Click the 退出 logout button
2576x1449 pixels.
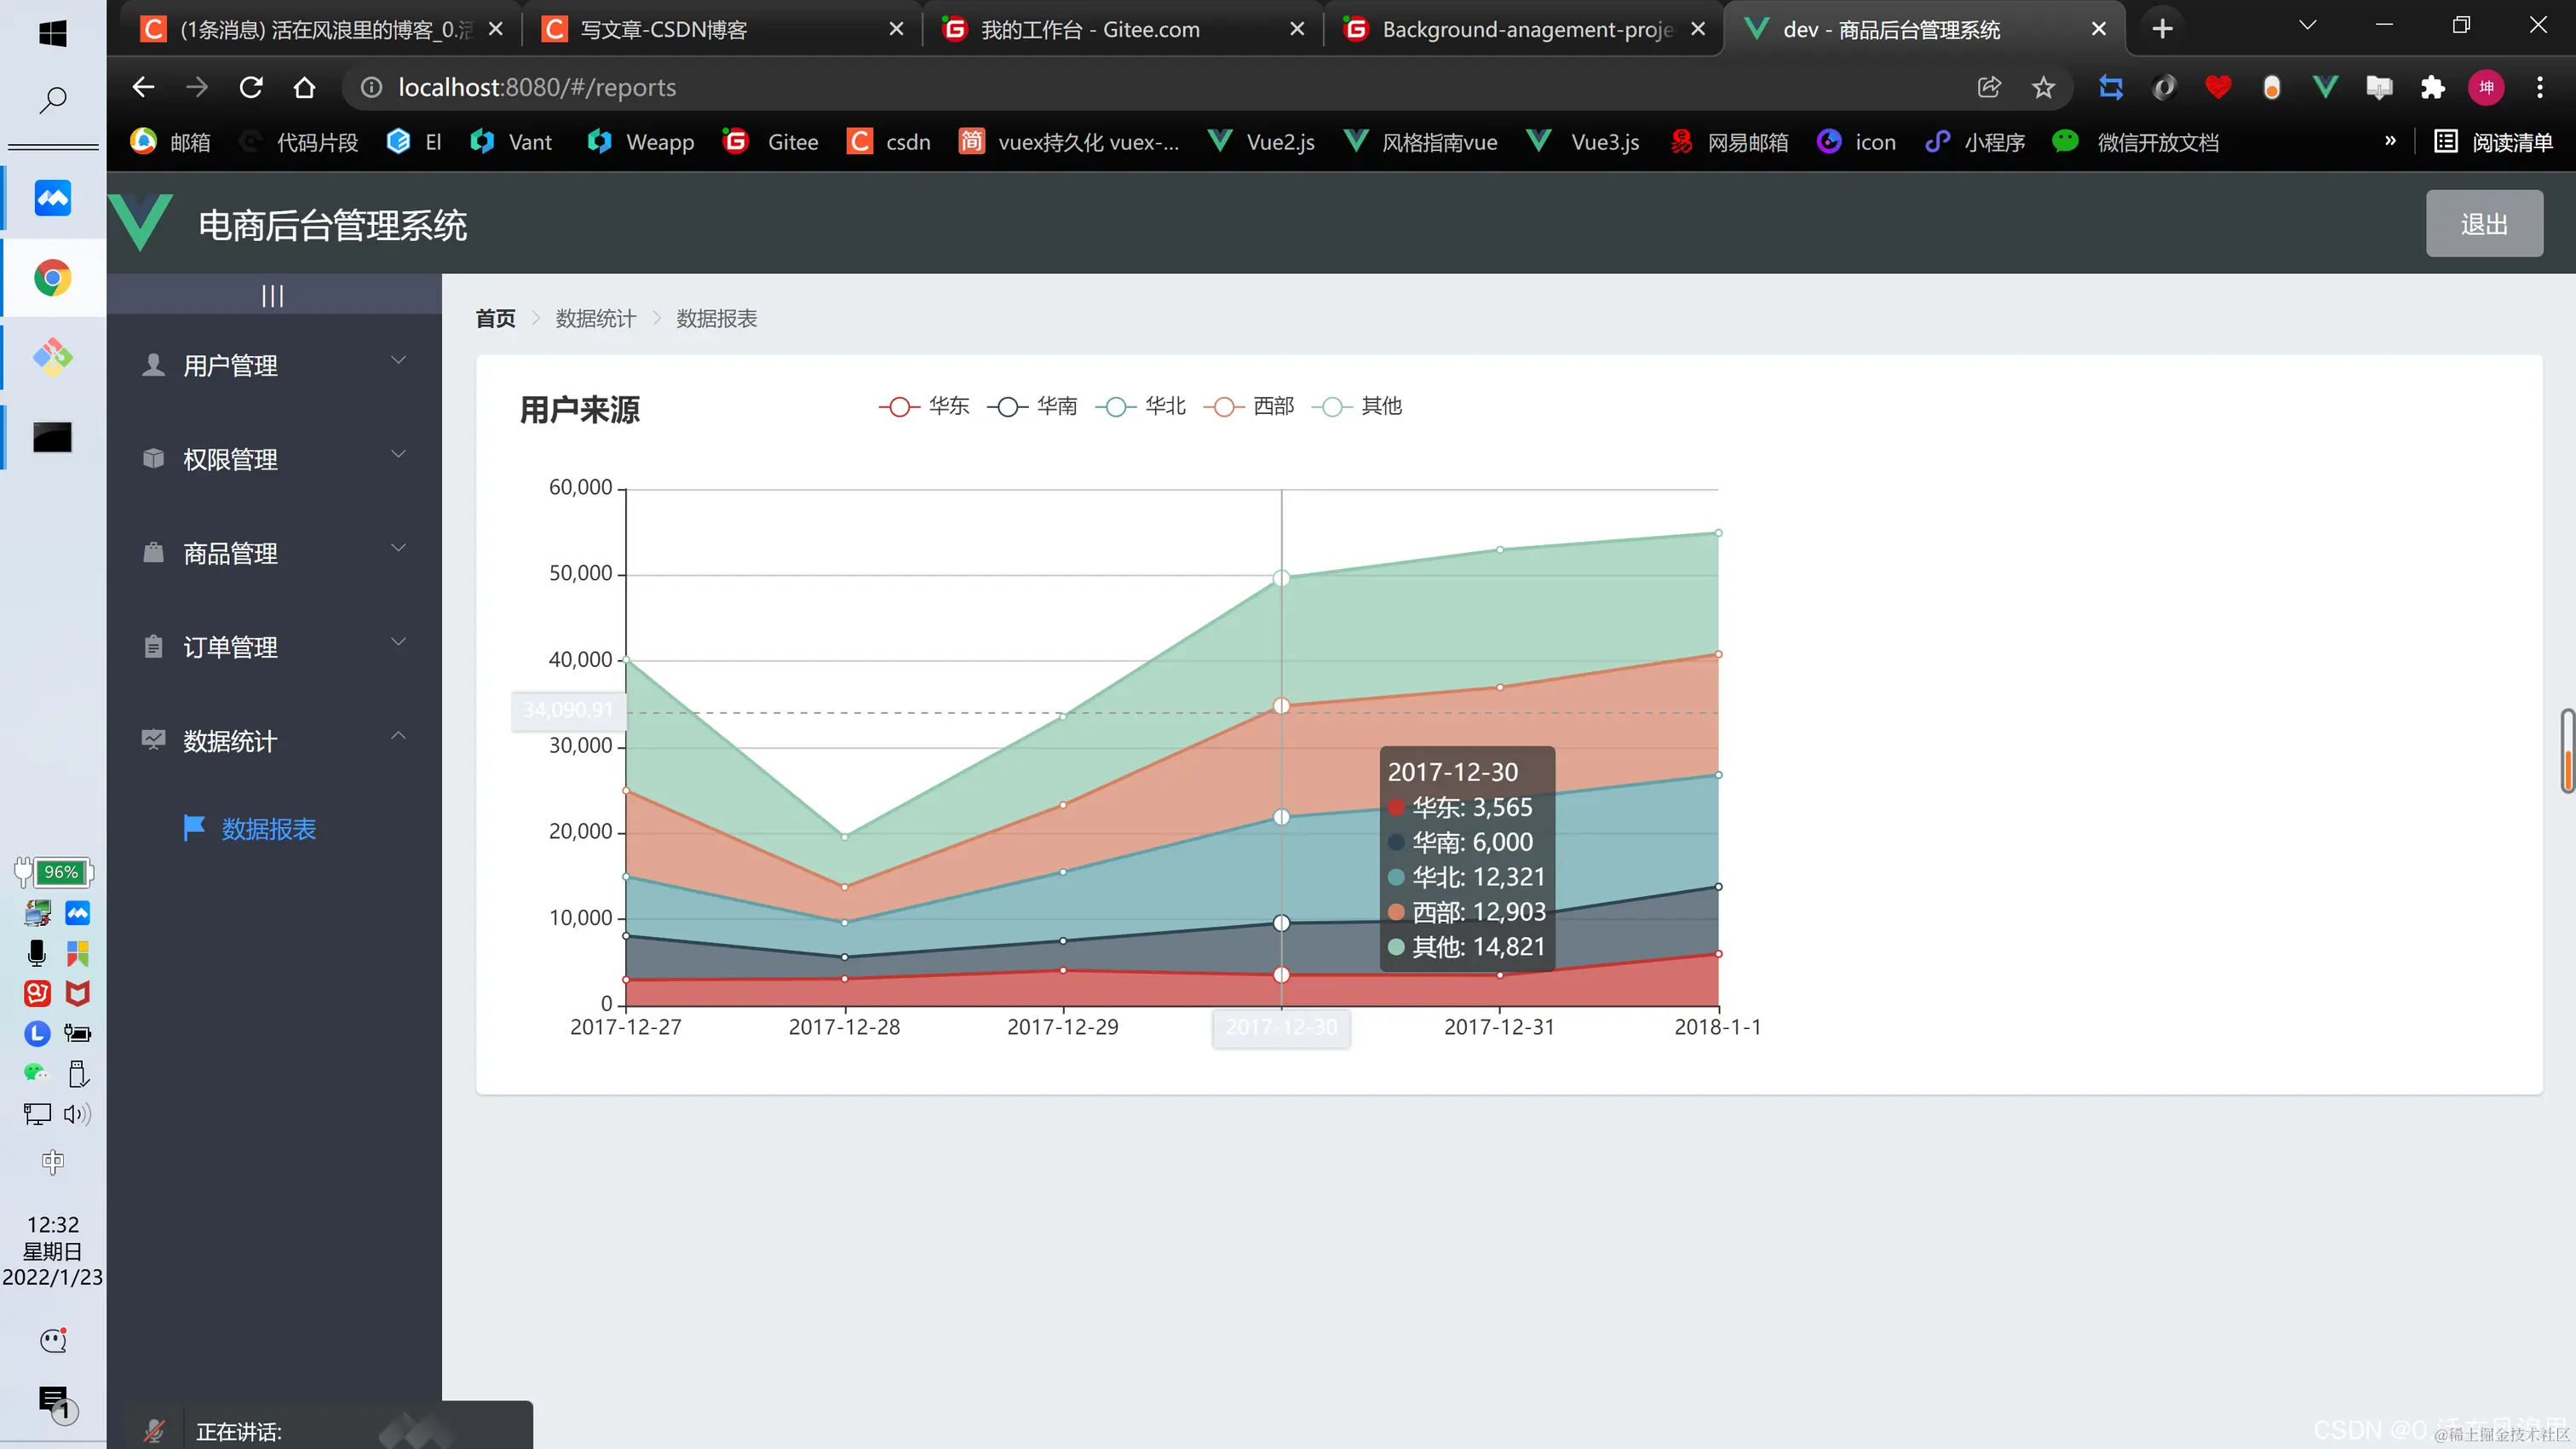(2484, 224)
